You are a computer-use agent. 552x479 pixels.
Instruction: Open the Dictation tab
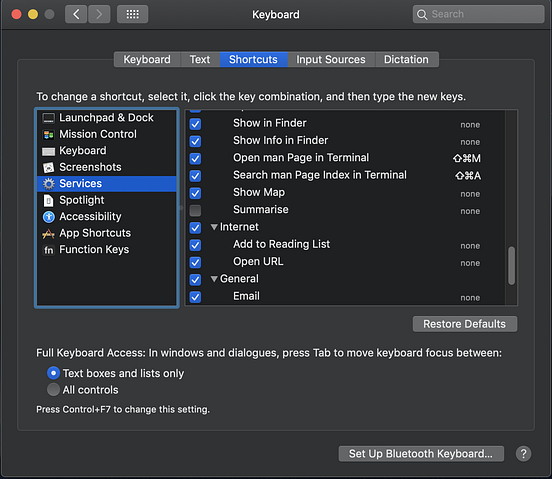(x=406, y=59)
